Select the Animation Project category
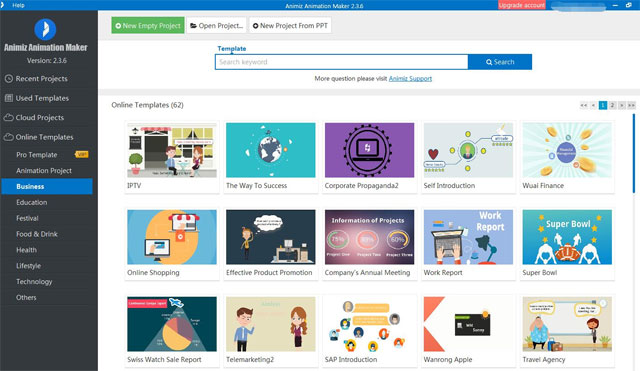The width and height of the screenshot is (640, 371). [x=44, y=171]
